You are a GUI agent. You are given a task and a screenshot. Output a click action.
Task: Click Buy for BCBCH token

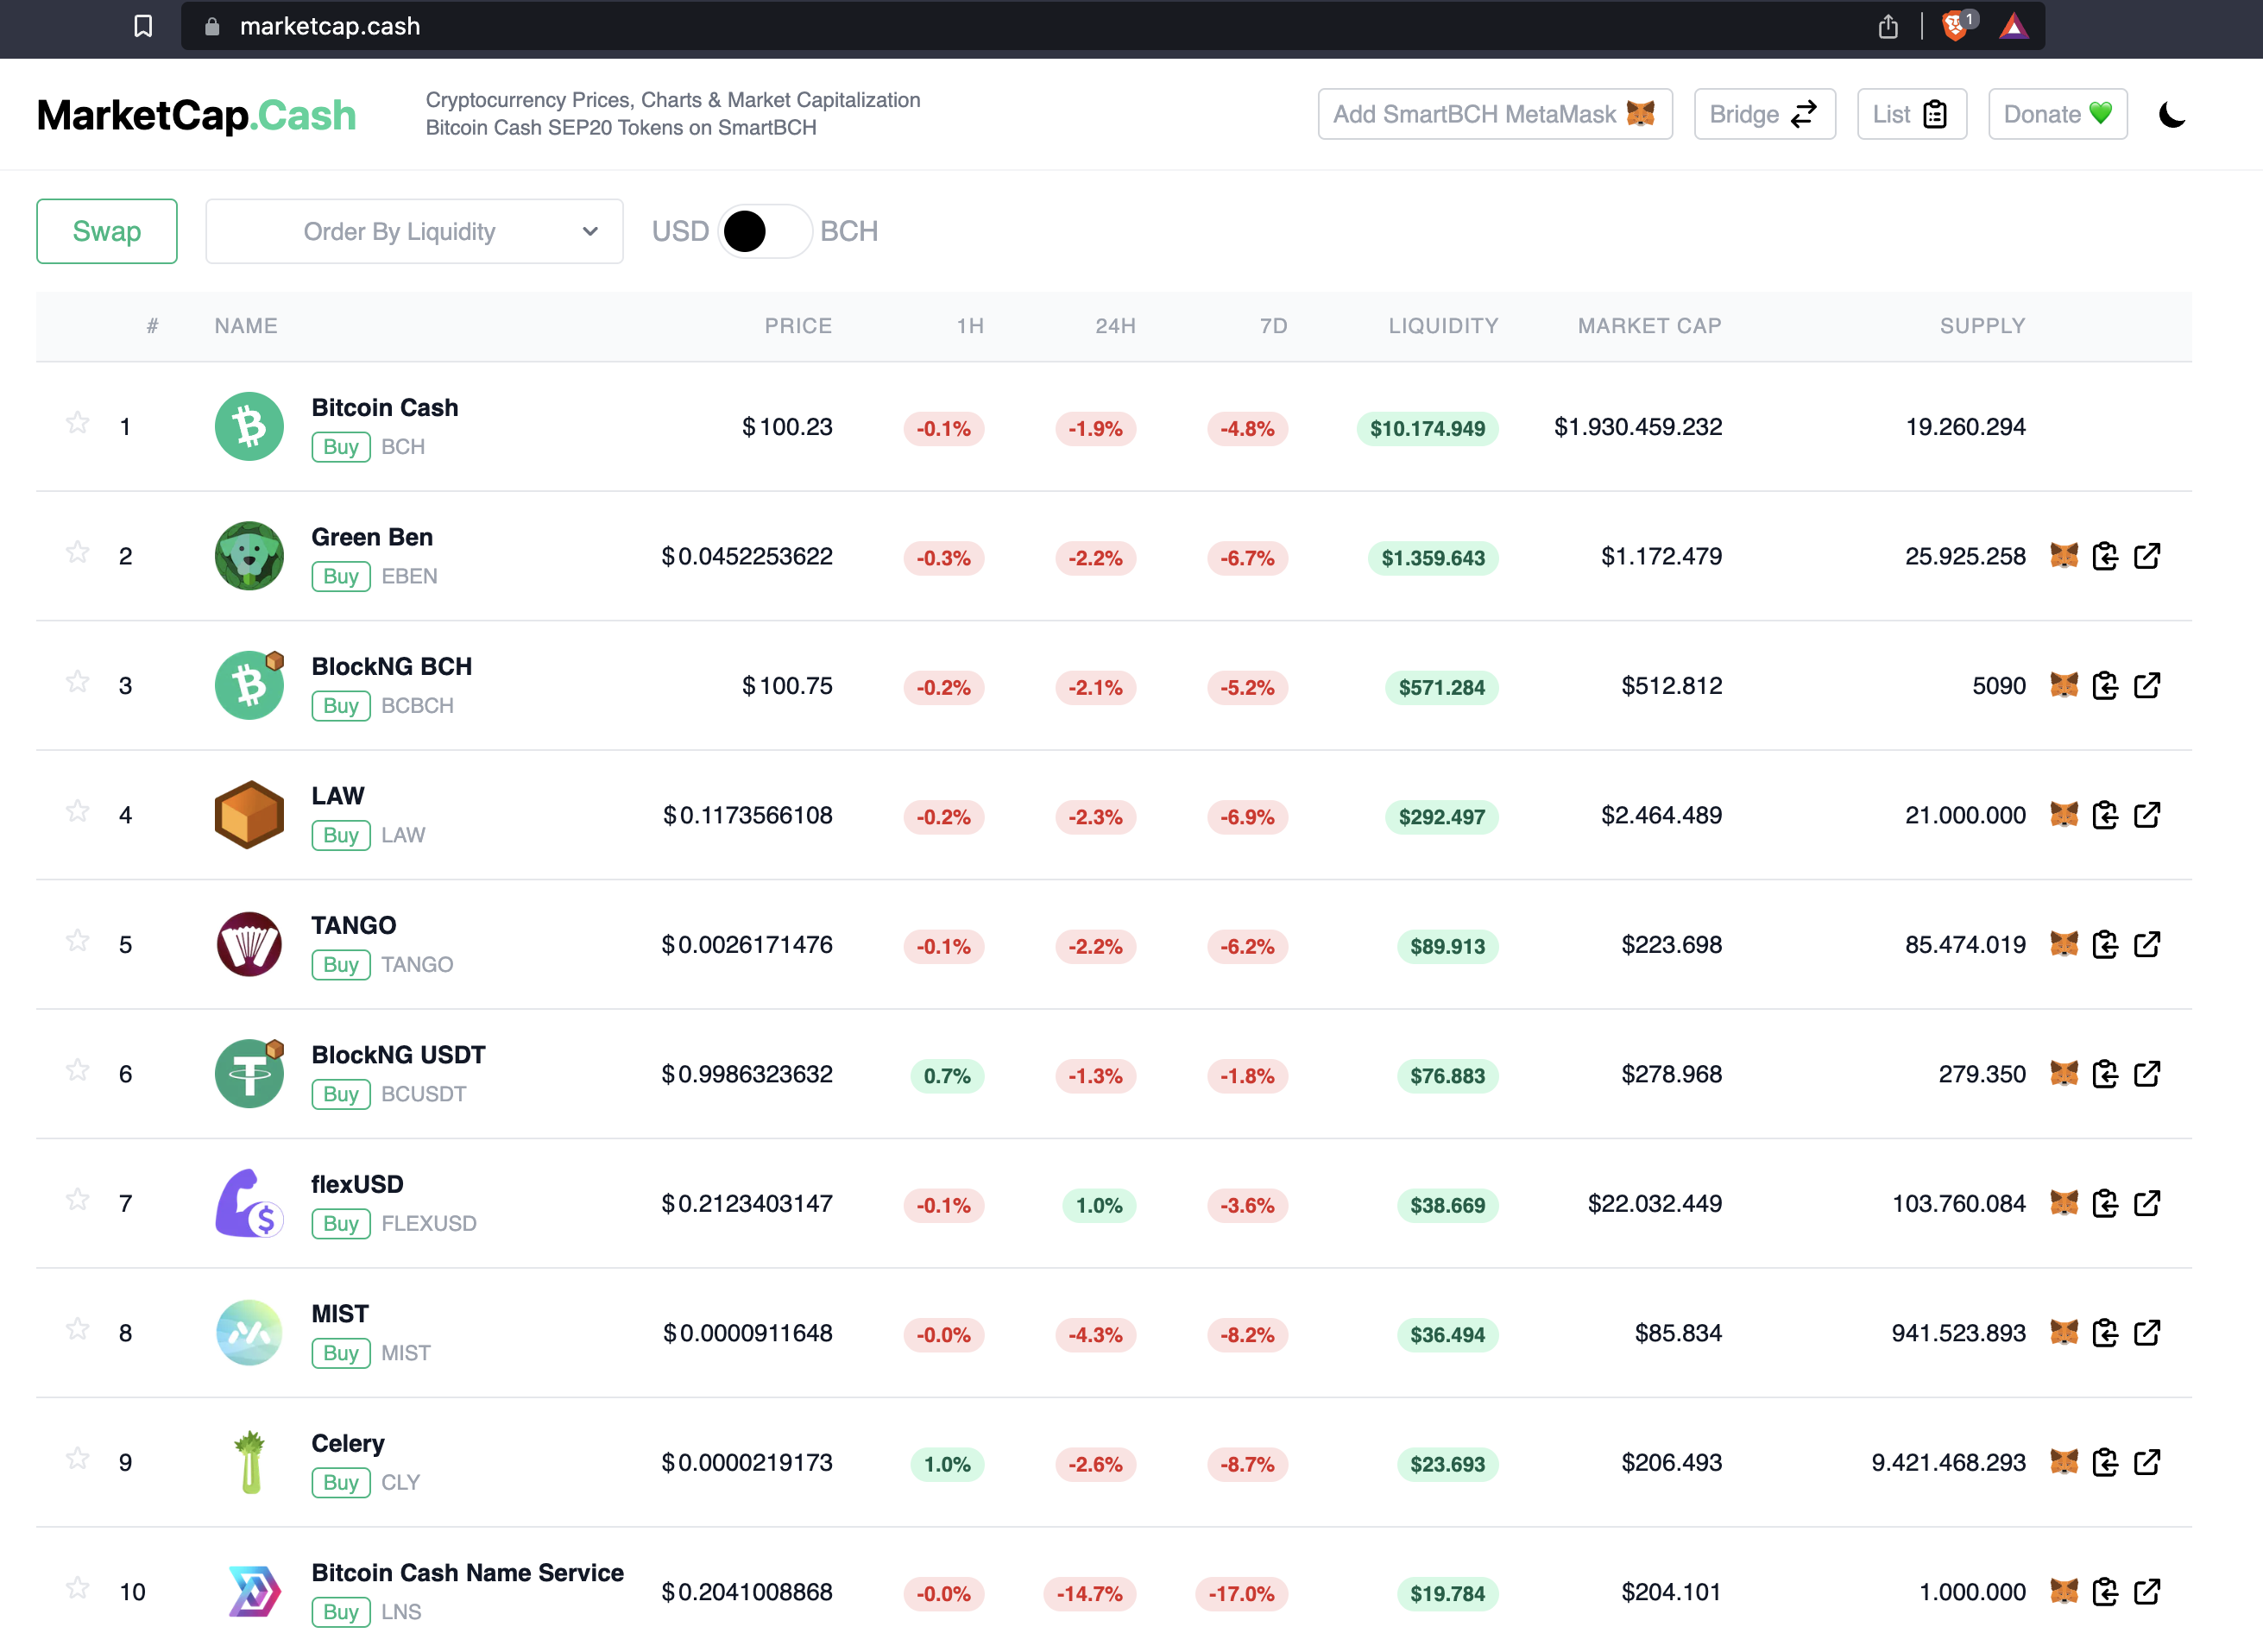point(340,706)
